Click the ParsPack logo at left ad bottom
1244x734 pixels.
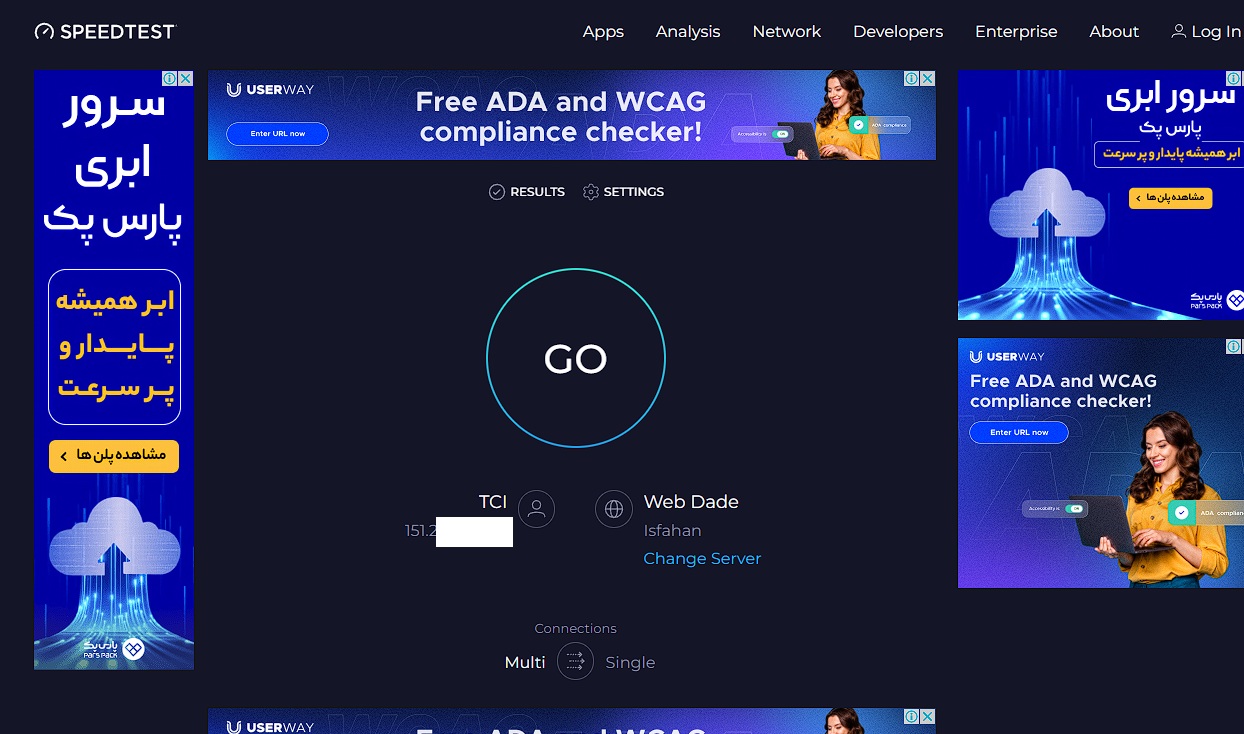pos(114,649)
